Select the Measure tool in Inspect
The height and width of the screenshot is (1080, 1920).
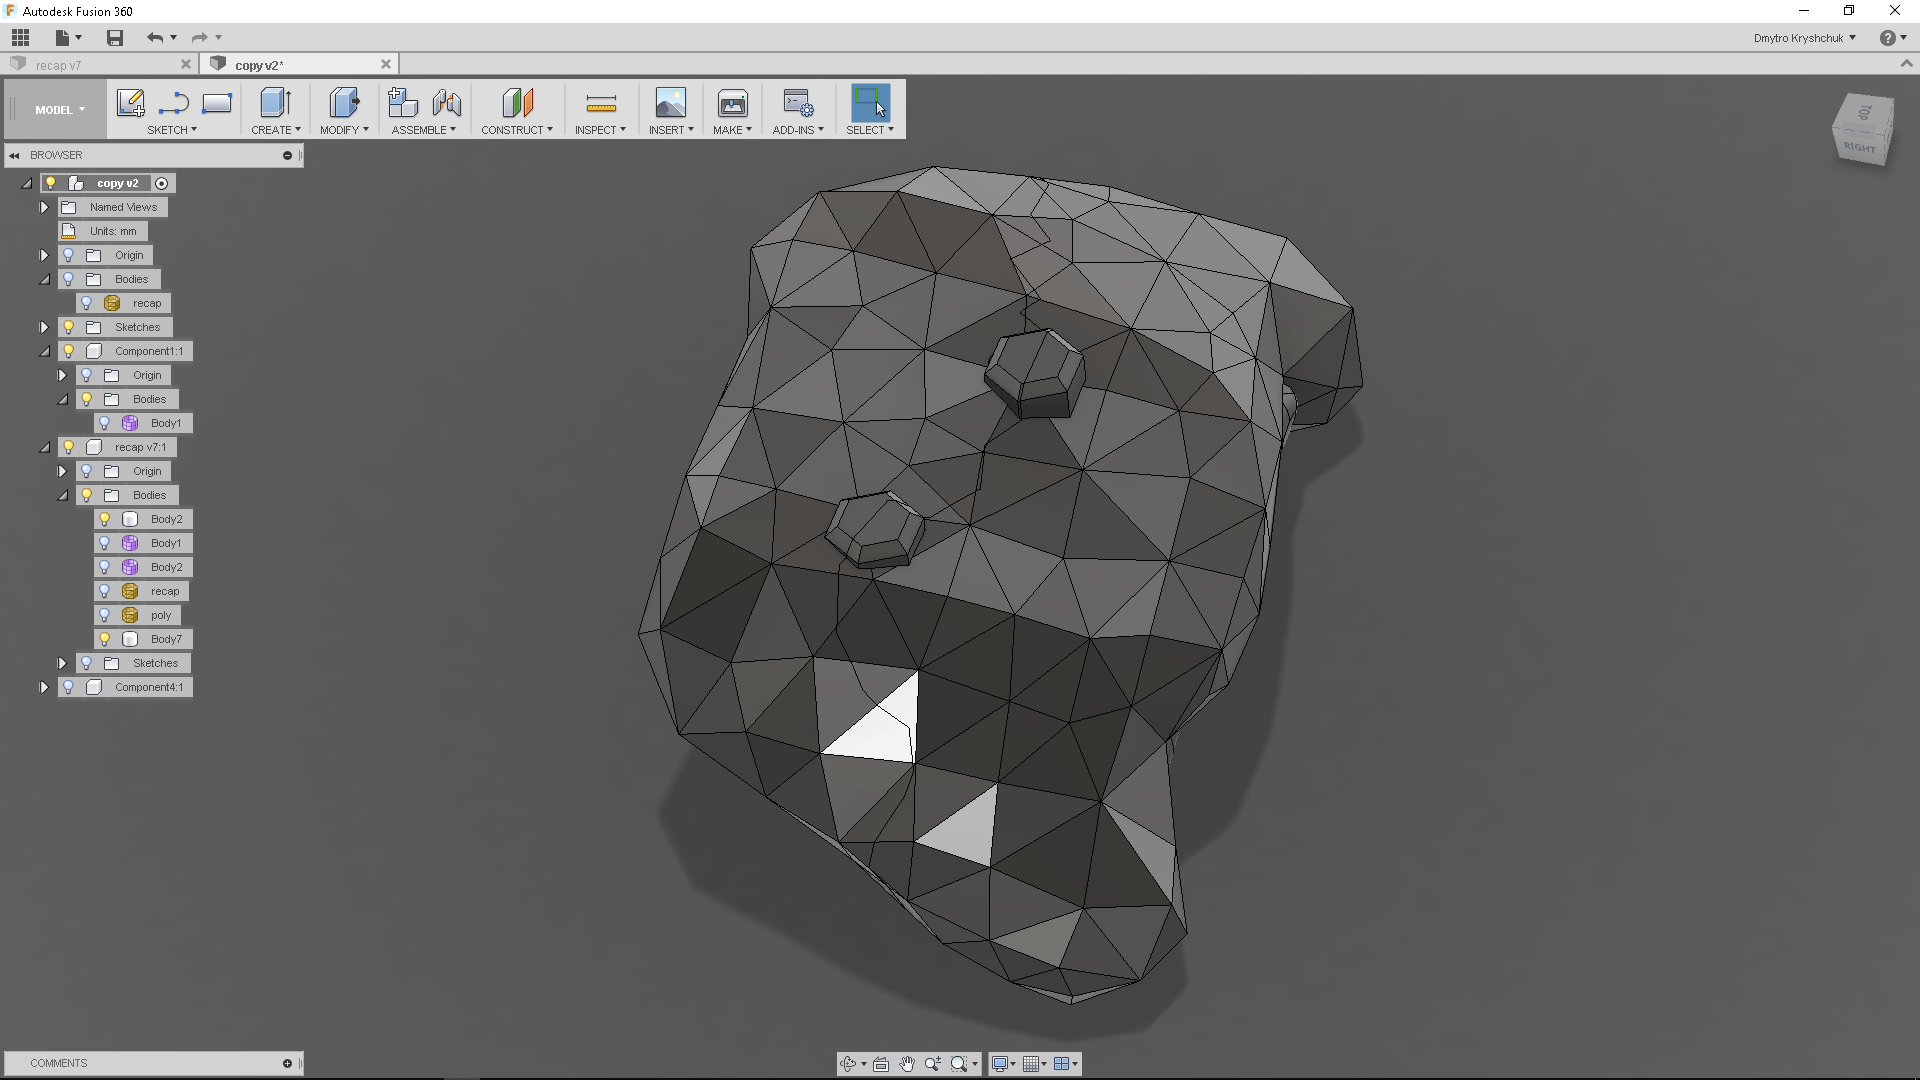[x=601, y=103]
